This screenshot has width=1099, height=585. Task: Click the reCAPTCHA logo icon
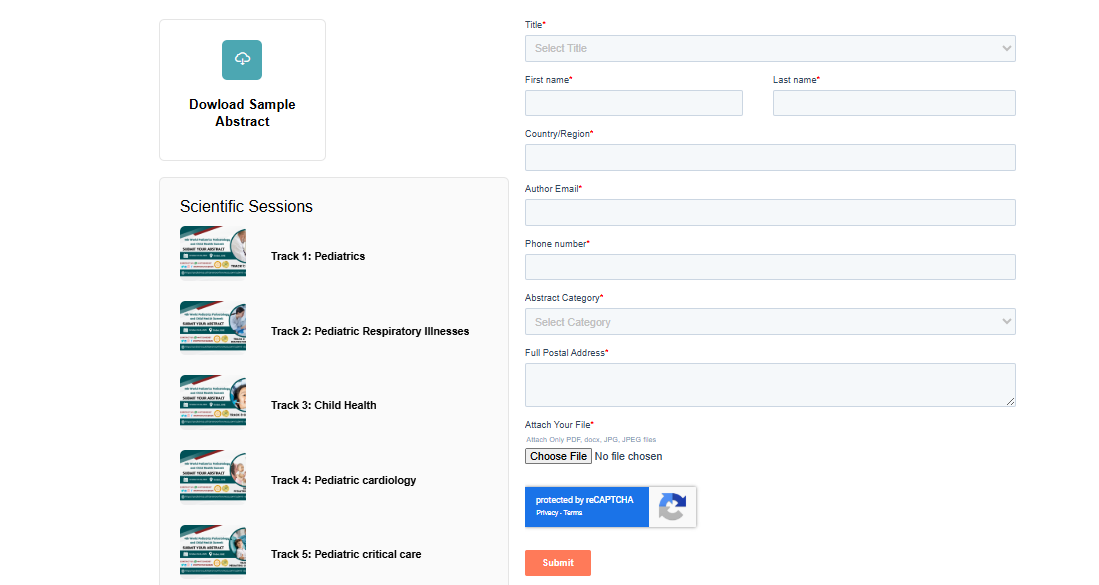click(672, 507)
